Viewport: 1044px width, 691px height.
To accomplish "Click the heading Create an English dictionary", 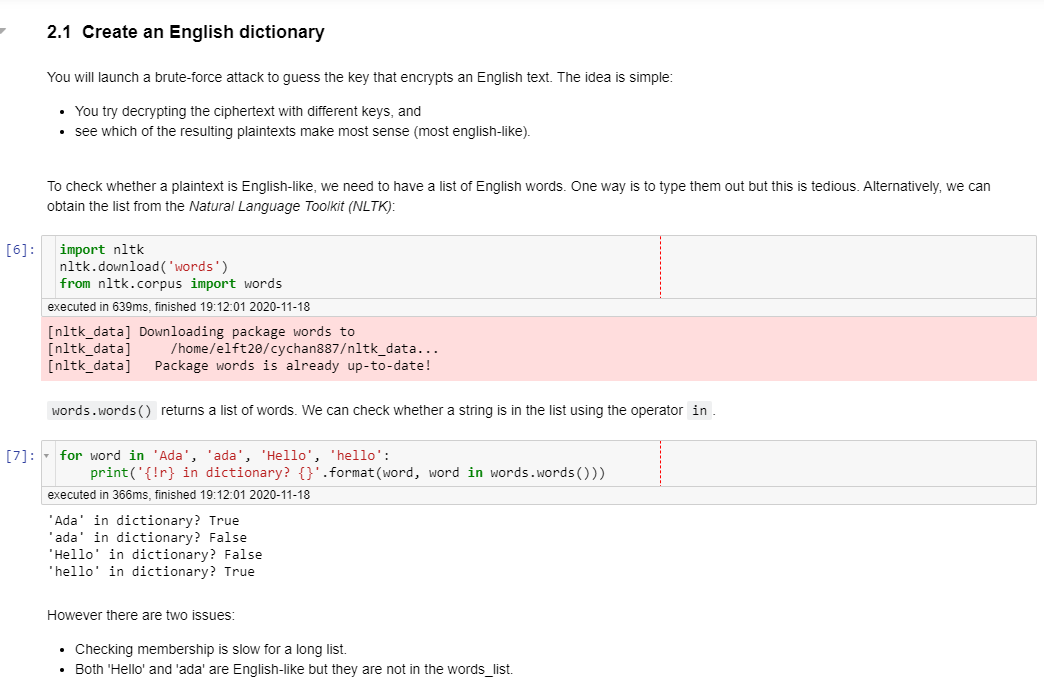I will pyautogui.click(x=185, y=31).
